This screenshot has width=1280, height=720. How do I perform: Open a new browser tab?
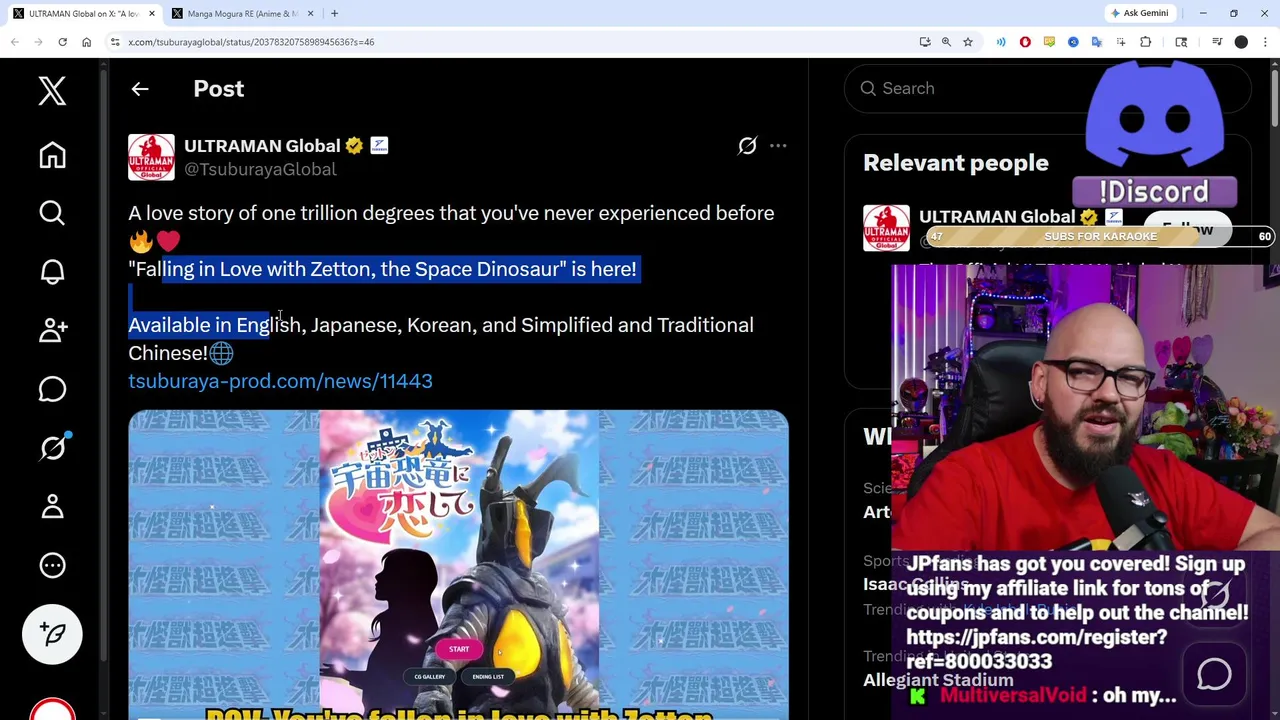point(334,14)
